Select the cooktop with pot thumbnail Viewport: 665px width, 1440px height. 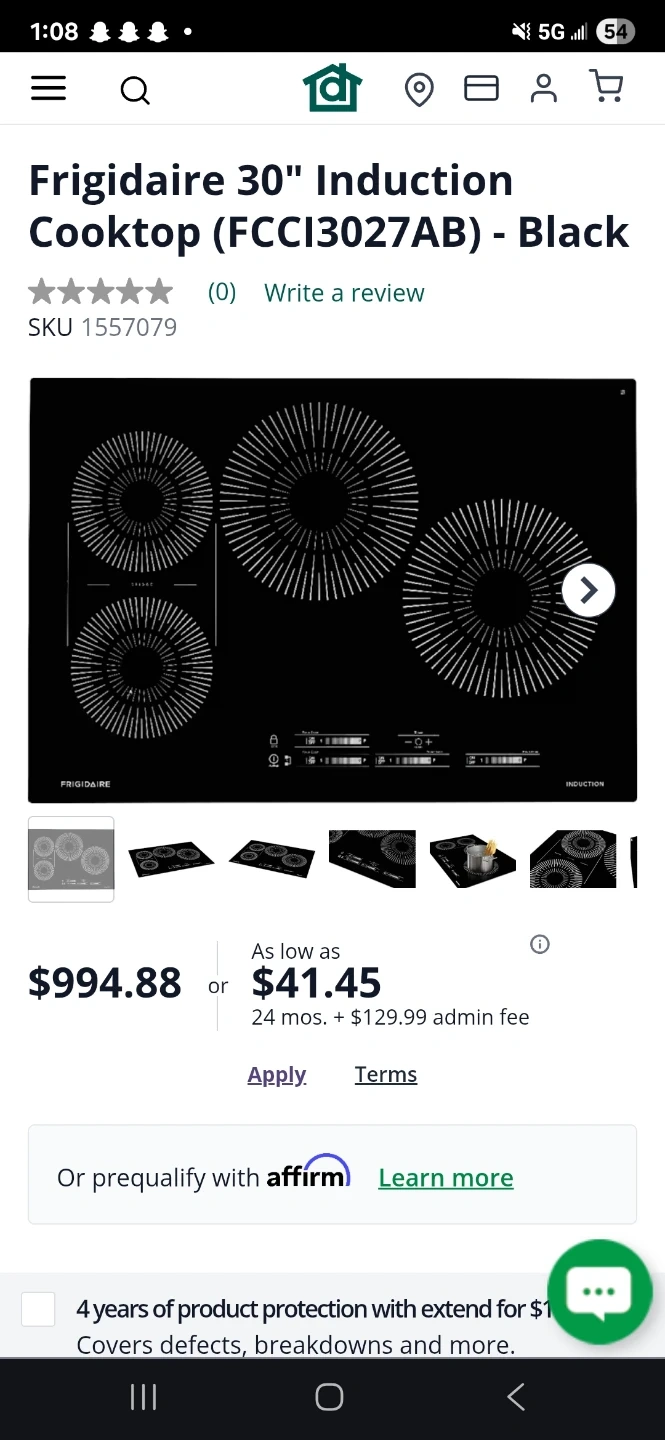tap(473, 859)
